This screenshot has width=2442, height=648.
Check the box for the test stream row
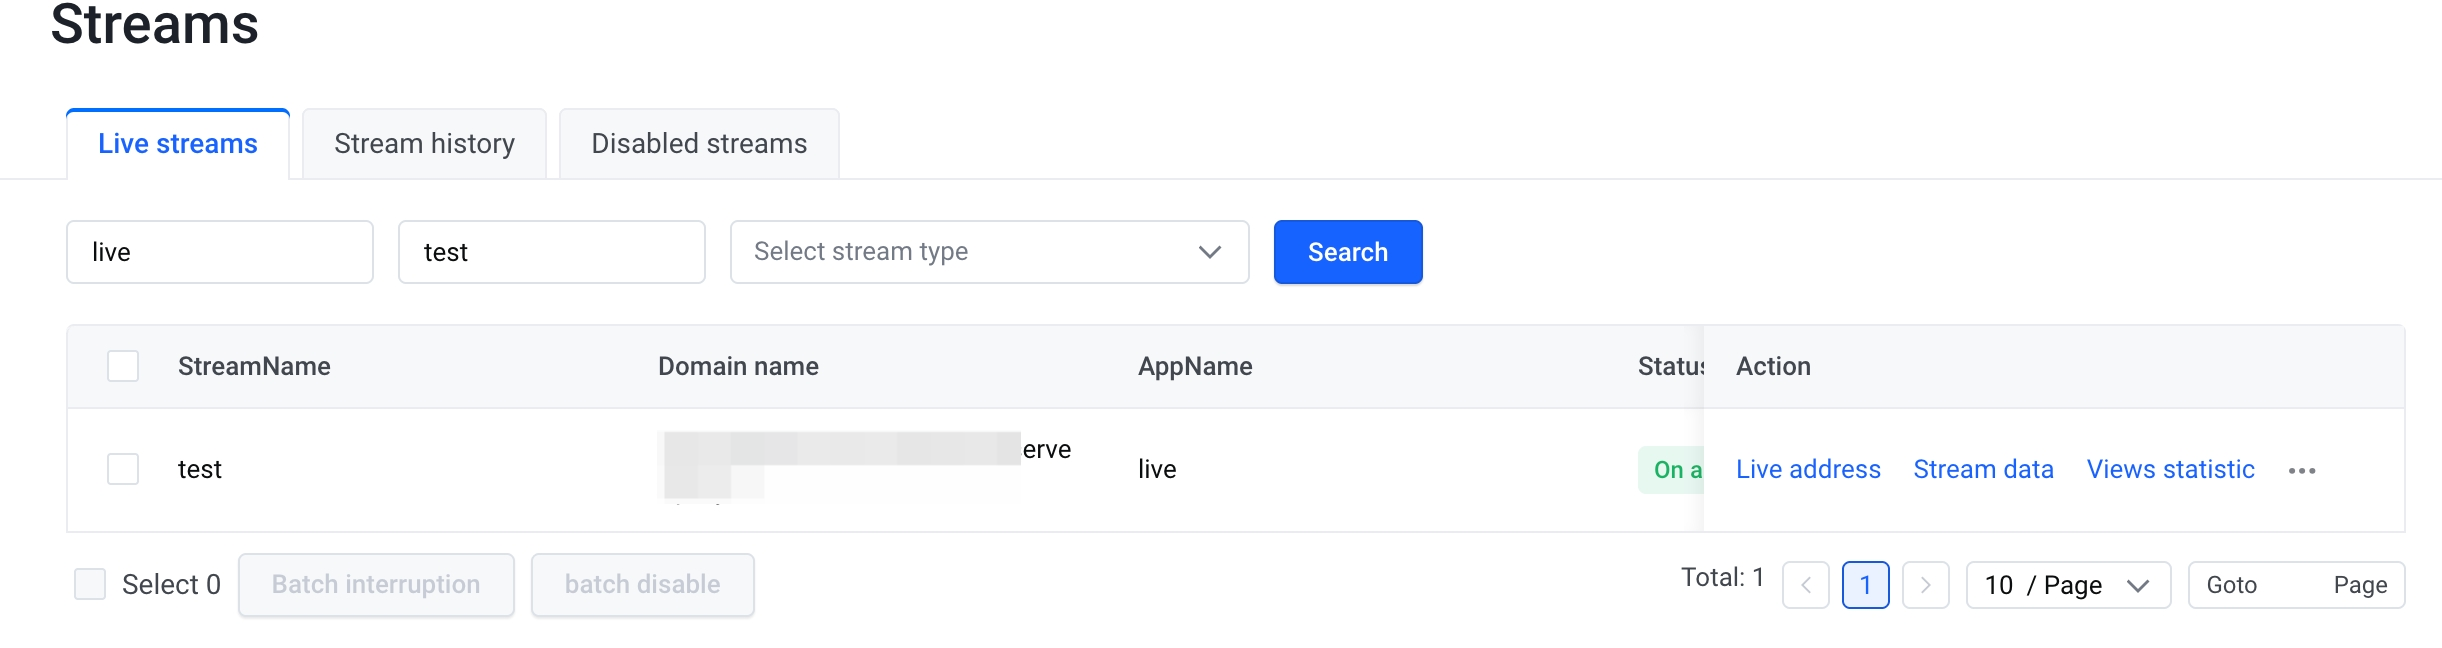(123, 469)
